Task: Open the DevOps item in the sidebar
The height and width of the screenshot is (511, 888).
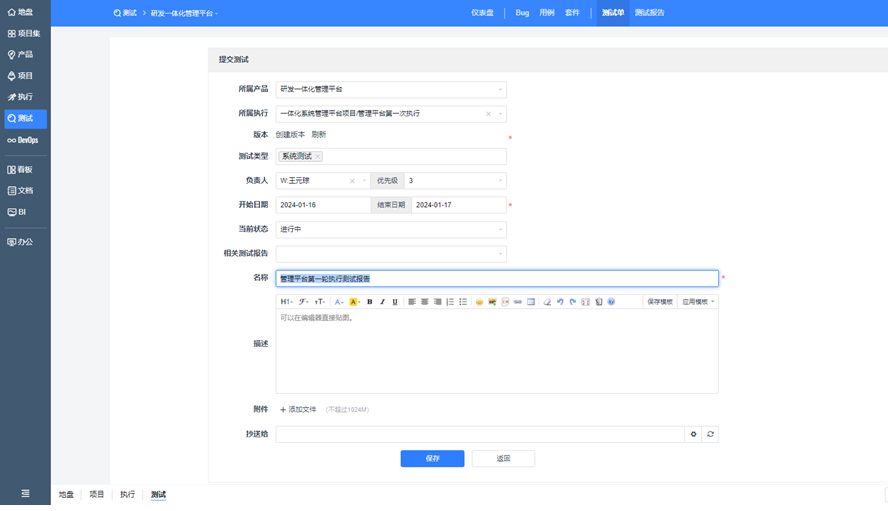Action: pyautogui.click(x=23, y=140)
